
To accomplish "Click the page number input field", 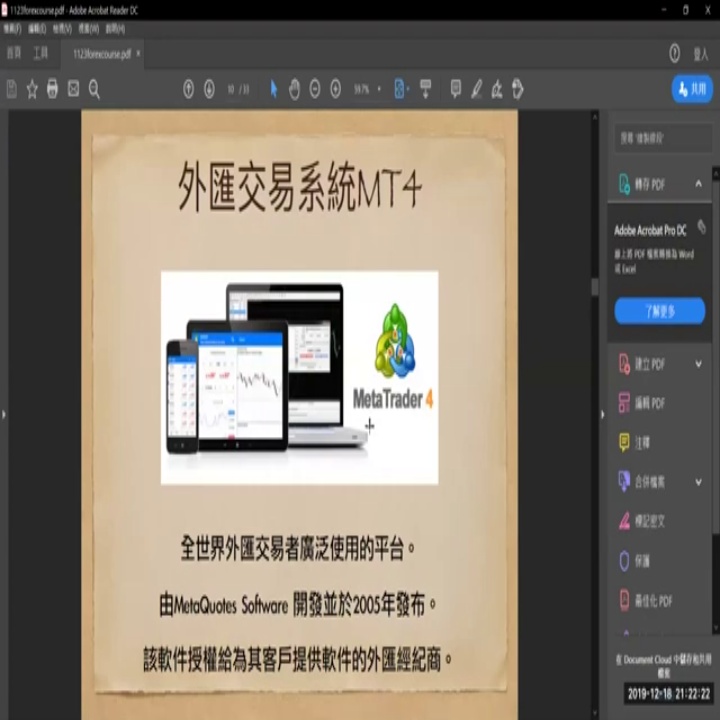I will (231, 89).
